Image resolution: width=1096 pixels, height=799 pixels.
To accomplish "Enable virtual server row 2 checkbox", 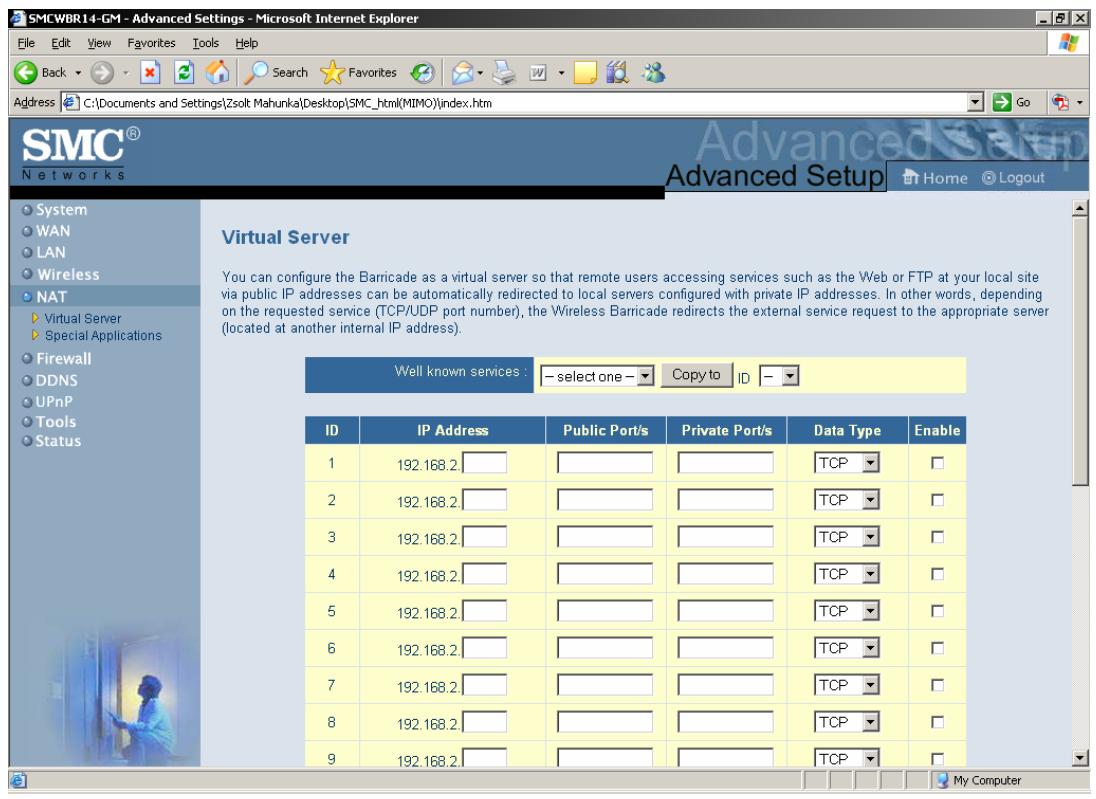I will (x=937, y=501).
